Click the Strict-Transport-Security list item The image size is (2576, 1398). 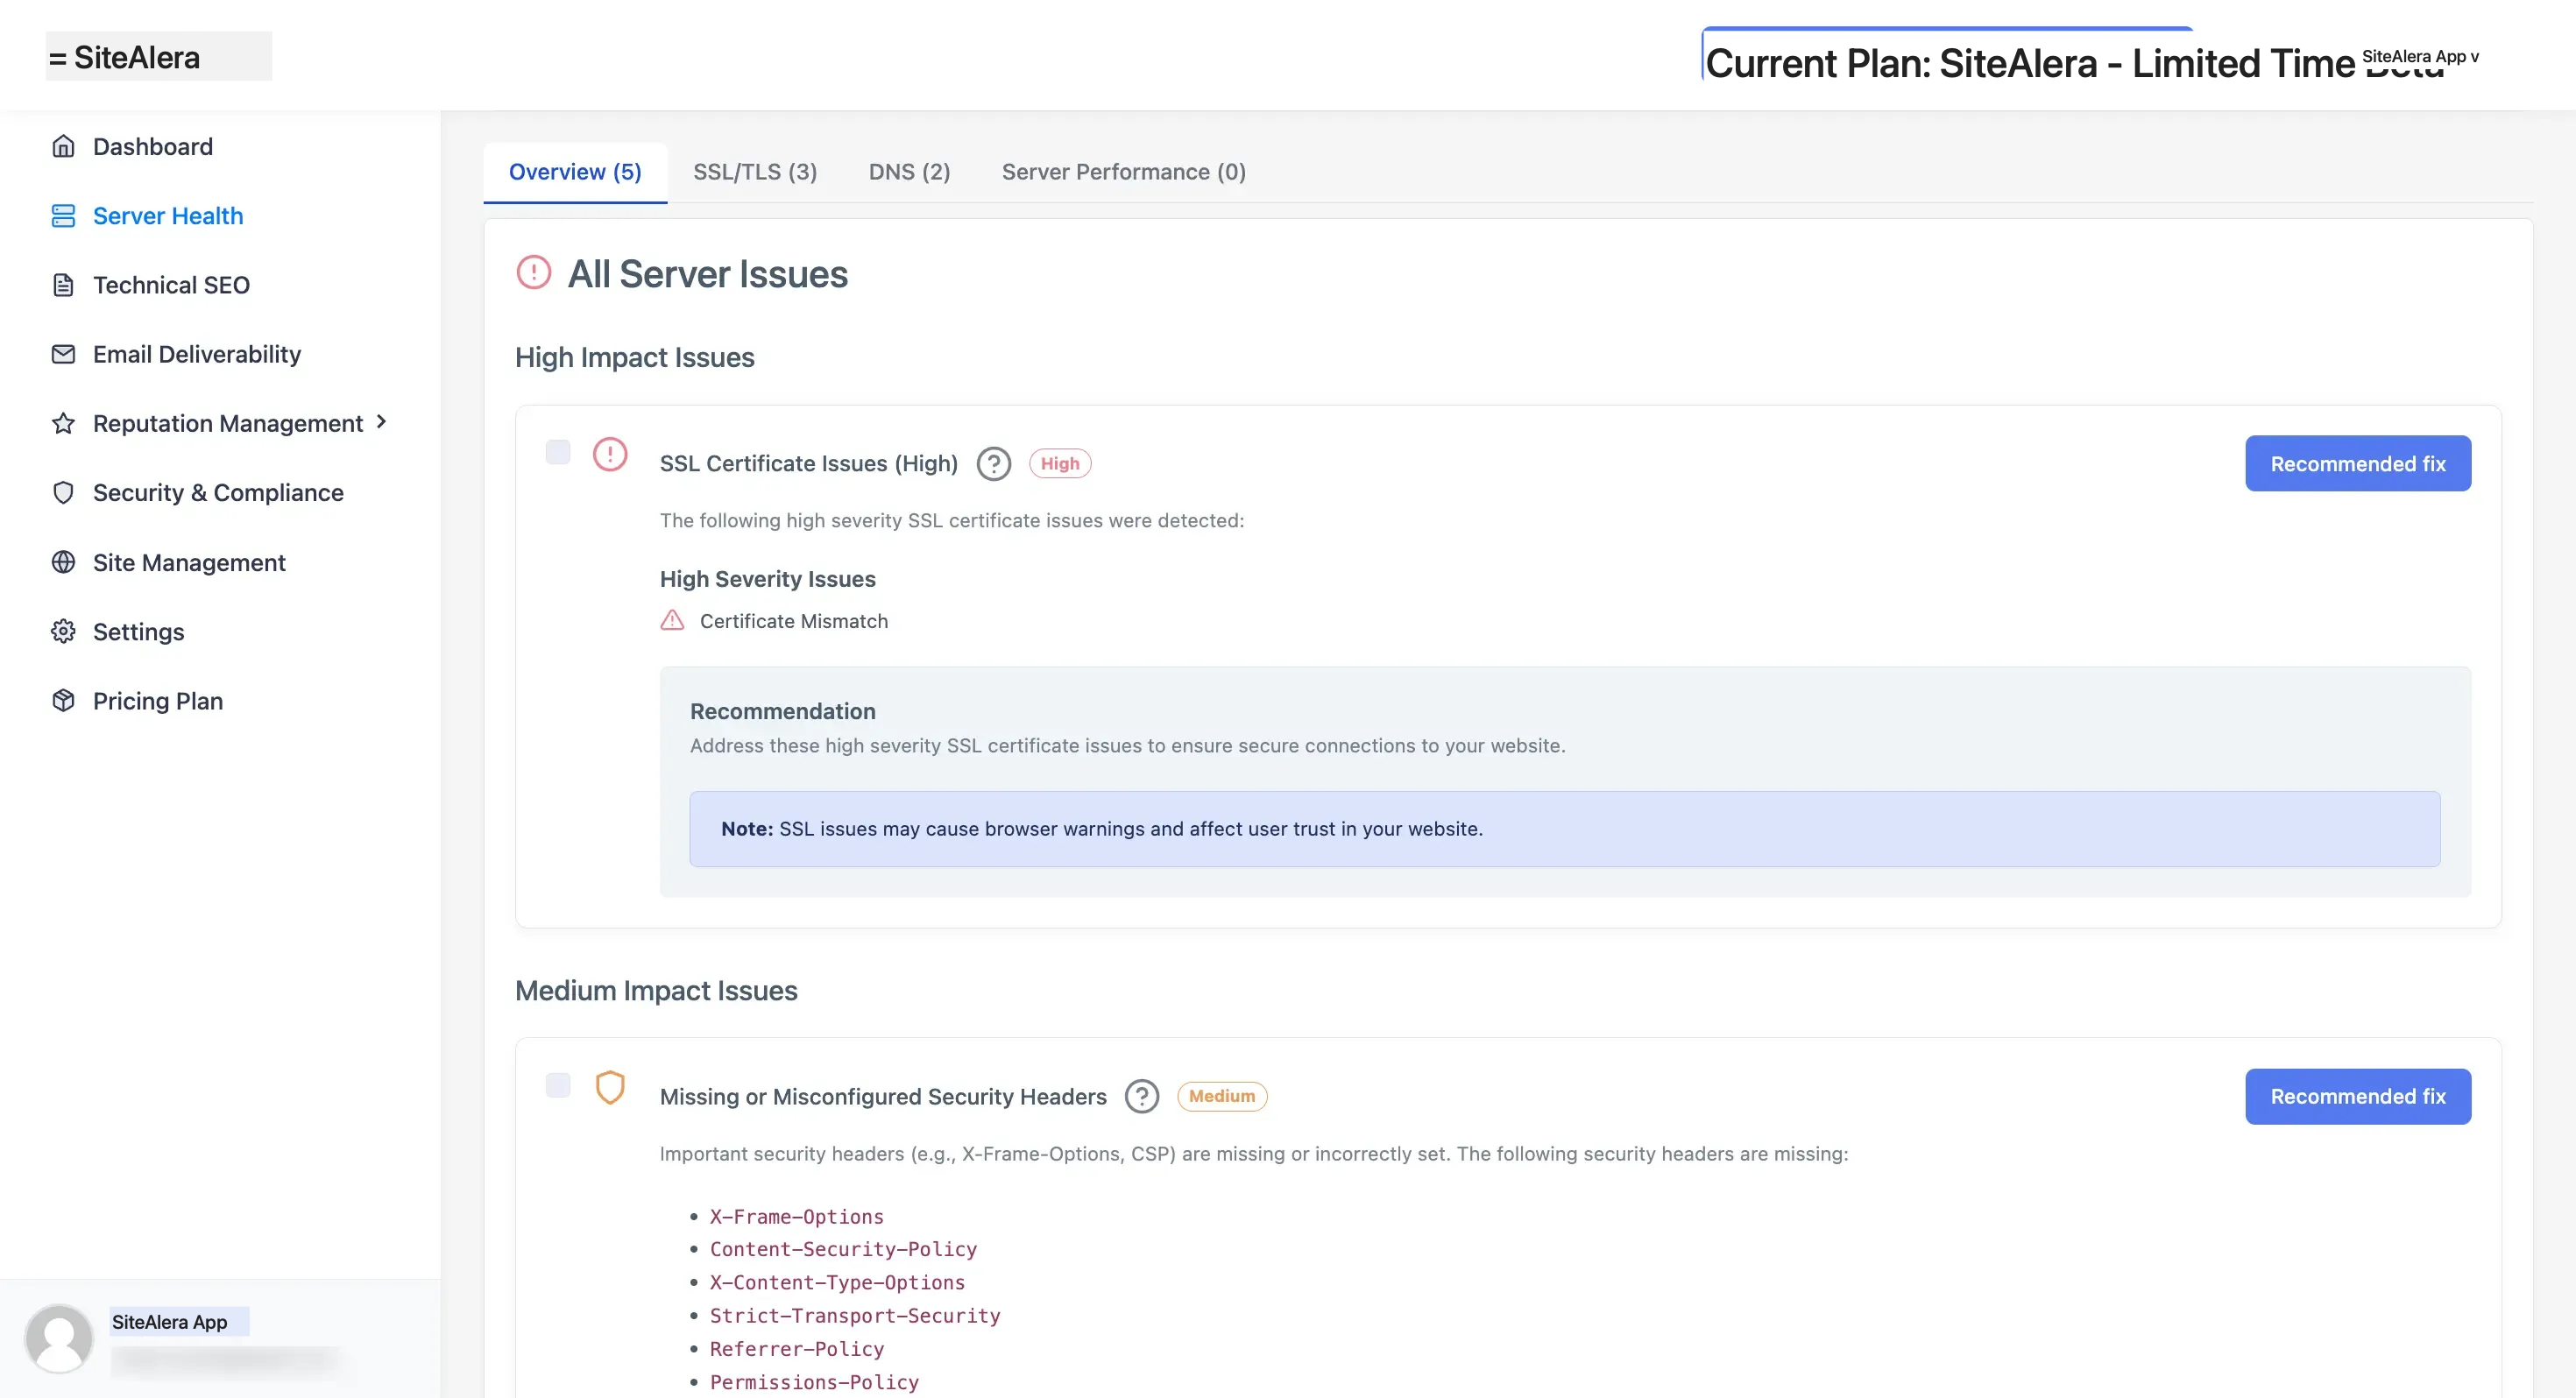pyautogui.click(x=855, y=1316)
